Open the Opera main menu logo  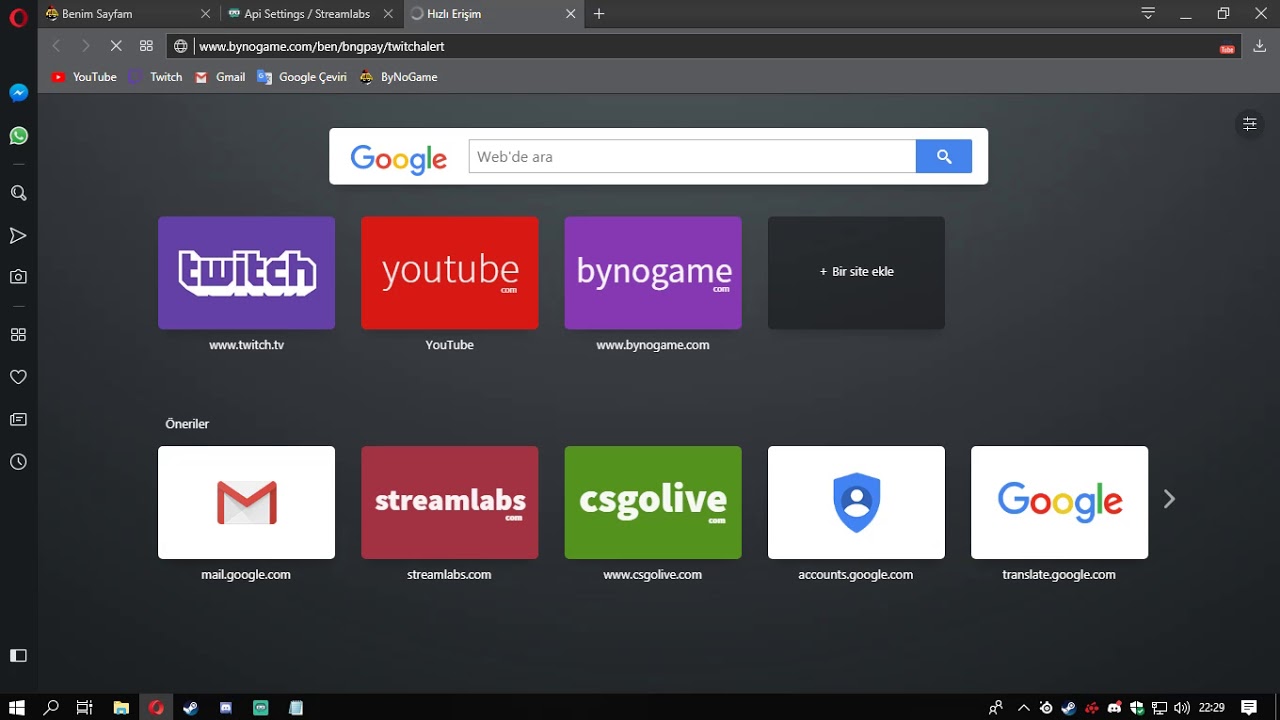(x=18, y=16)
